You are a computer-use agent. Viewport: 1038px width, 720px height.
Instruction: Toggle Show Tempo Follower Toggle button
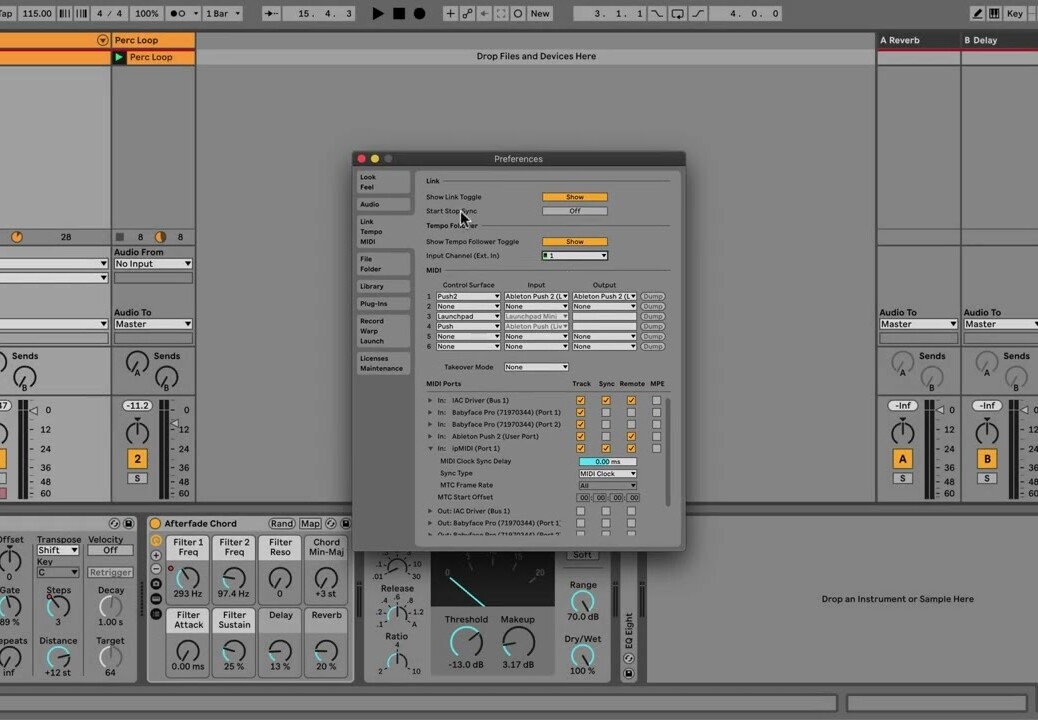pos(575,242)
